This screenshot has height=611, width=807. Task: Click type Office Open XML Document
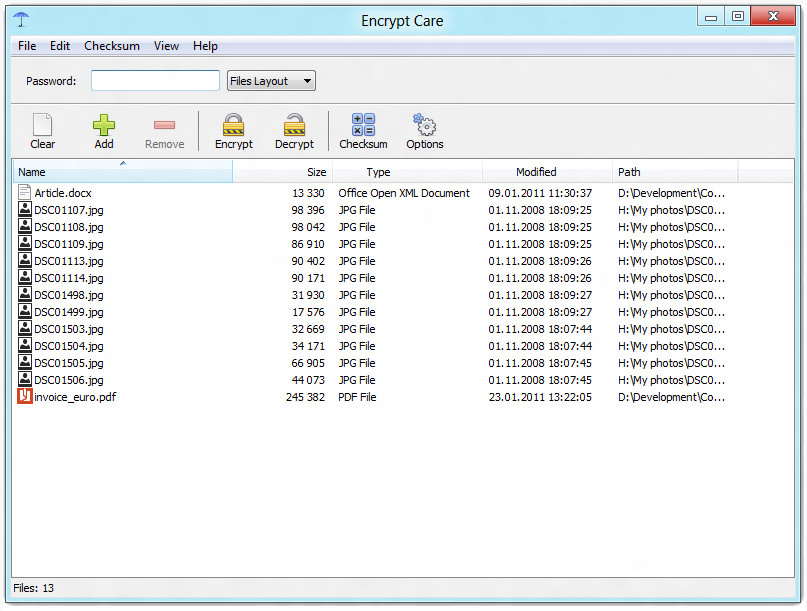click(x=404, y=193)
